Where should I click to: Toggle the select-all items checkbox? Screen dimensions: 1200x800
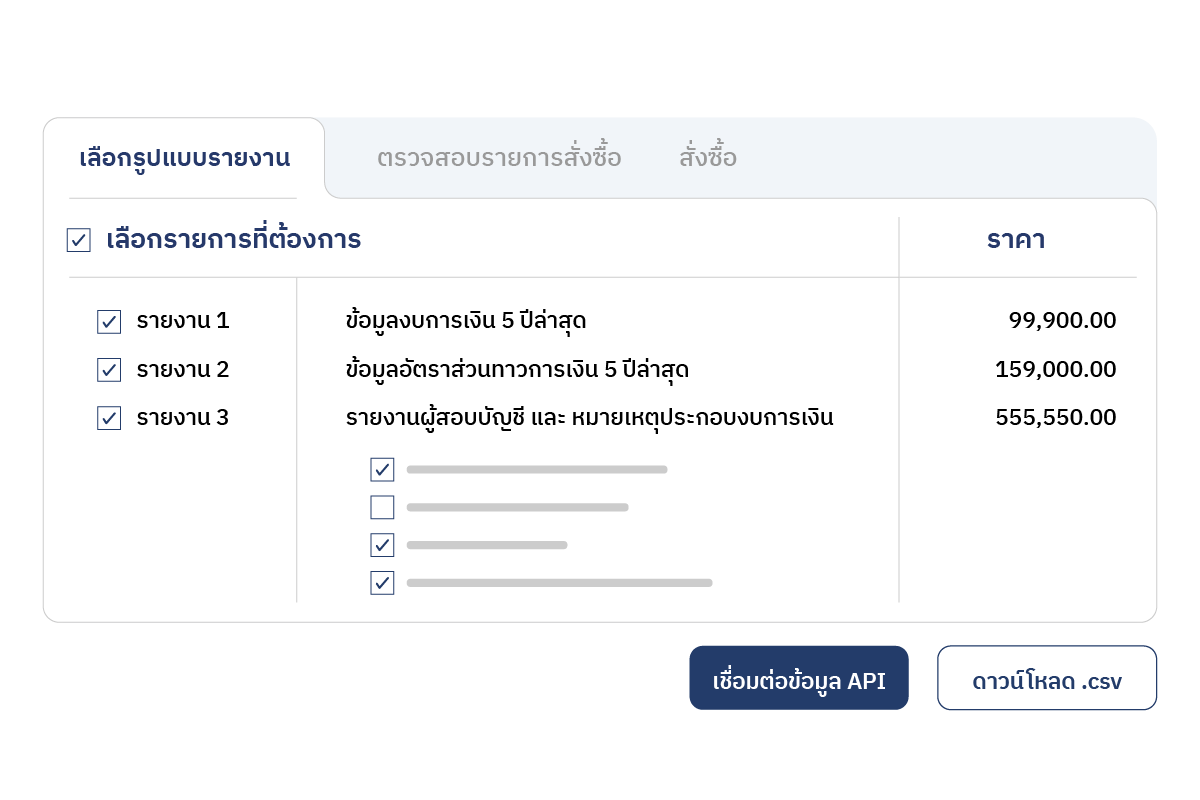79,241
